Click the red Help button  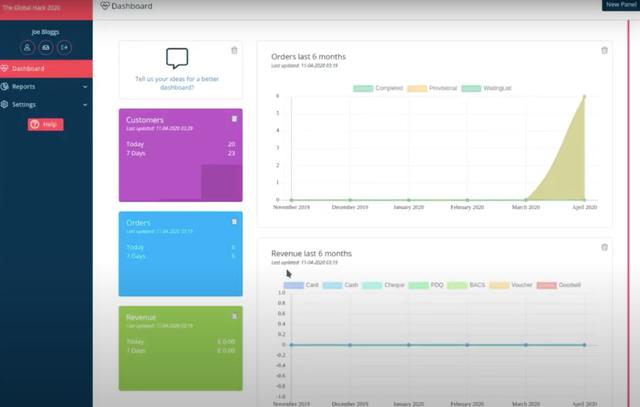click(46, 124)
